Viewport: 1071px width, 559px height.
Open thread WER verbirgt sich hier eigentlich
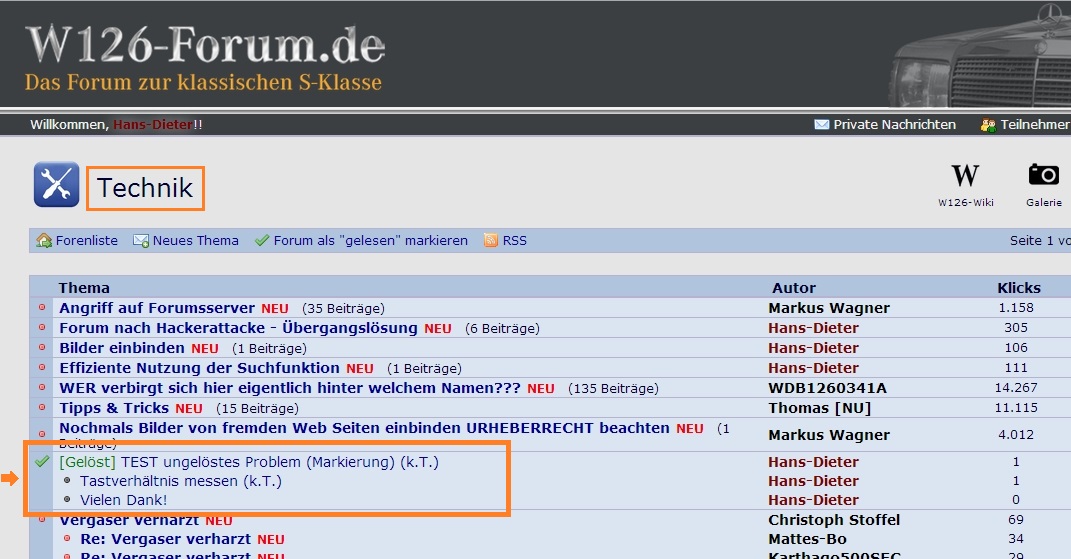(x=290, y=388)
